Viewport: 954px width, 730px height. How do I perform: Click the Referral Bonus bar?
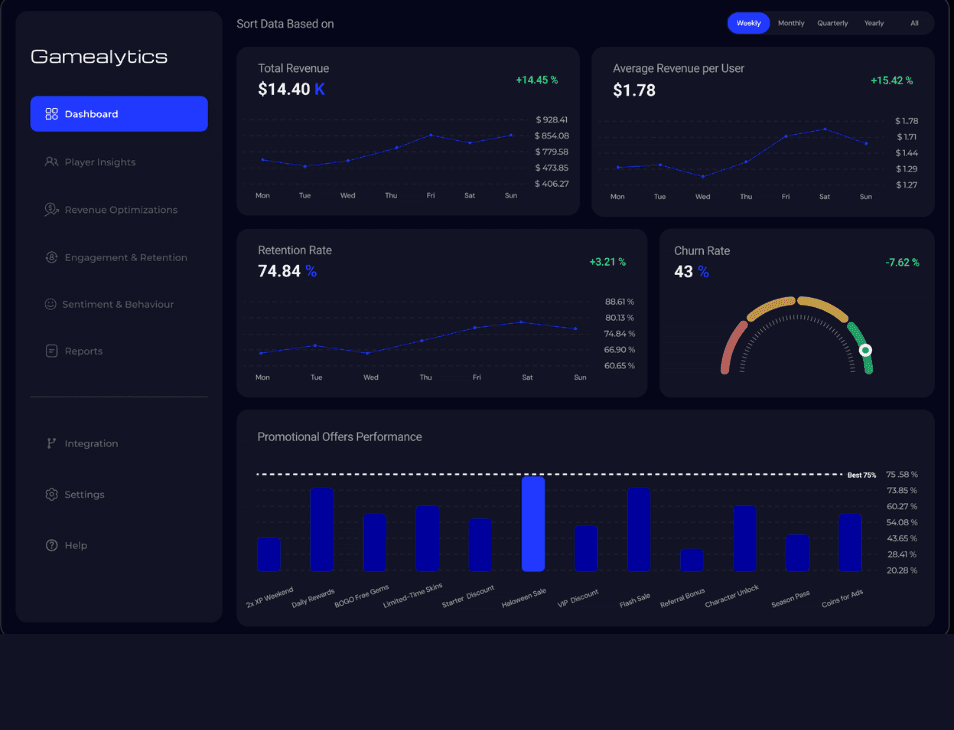tap(692, 560)
